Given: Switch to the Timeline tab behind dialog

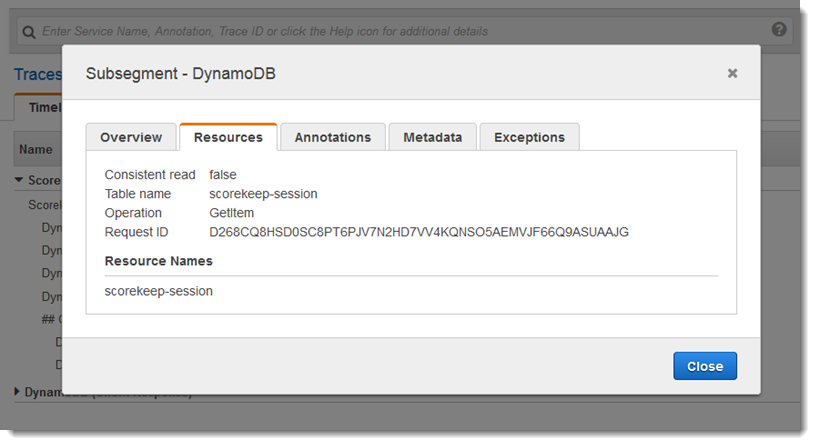Looking at the screenshot, I should click(x=40, y=107).
